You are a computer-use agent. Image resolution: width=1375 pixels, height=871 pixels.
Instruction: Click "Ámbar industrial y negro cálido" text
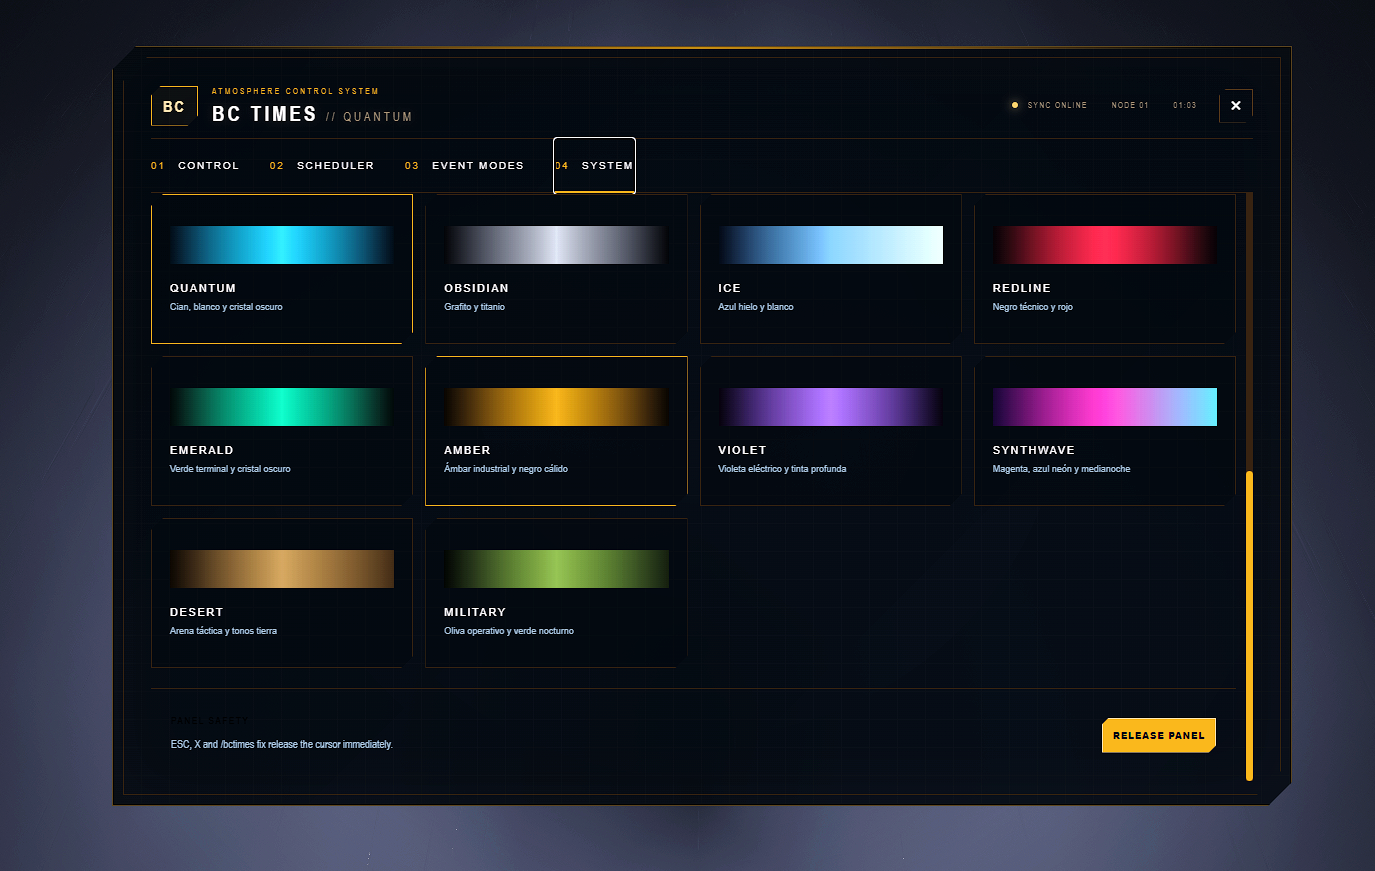(x=506, y=469)
